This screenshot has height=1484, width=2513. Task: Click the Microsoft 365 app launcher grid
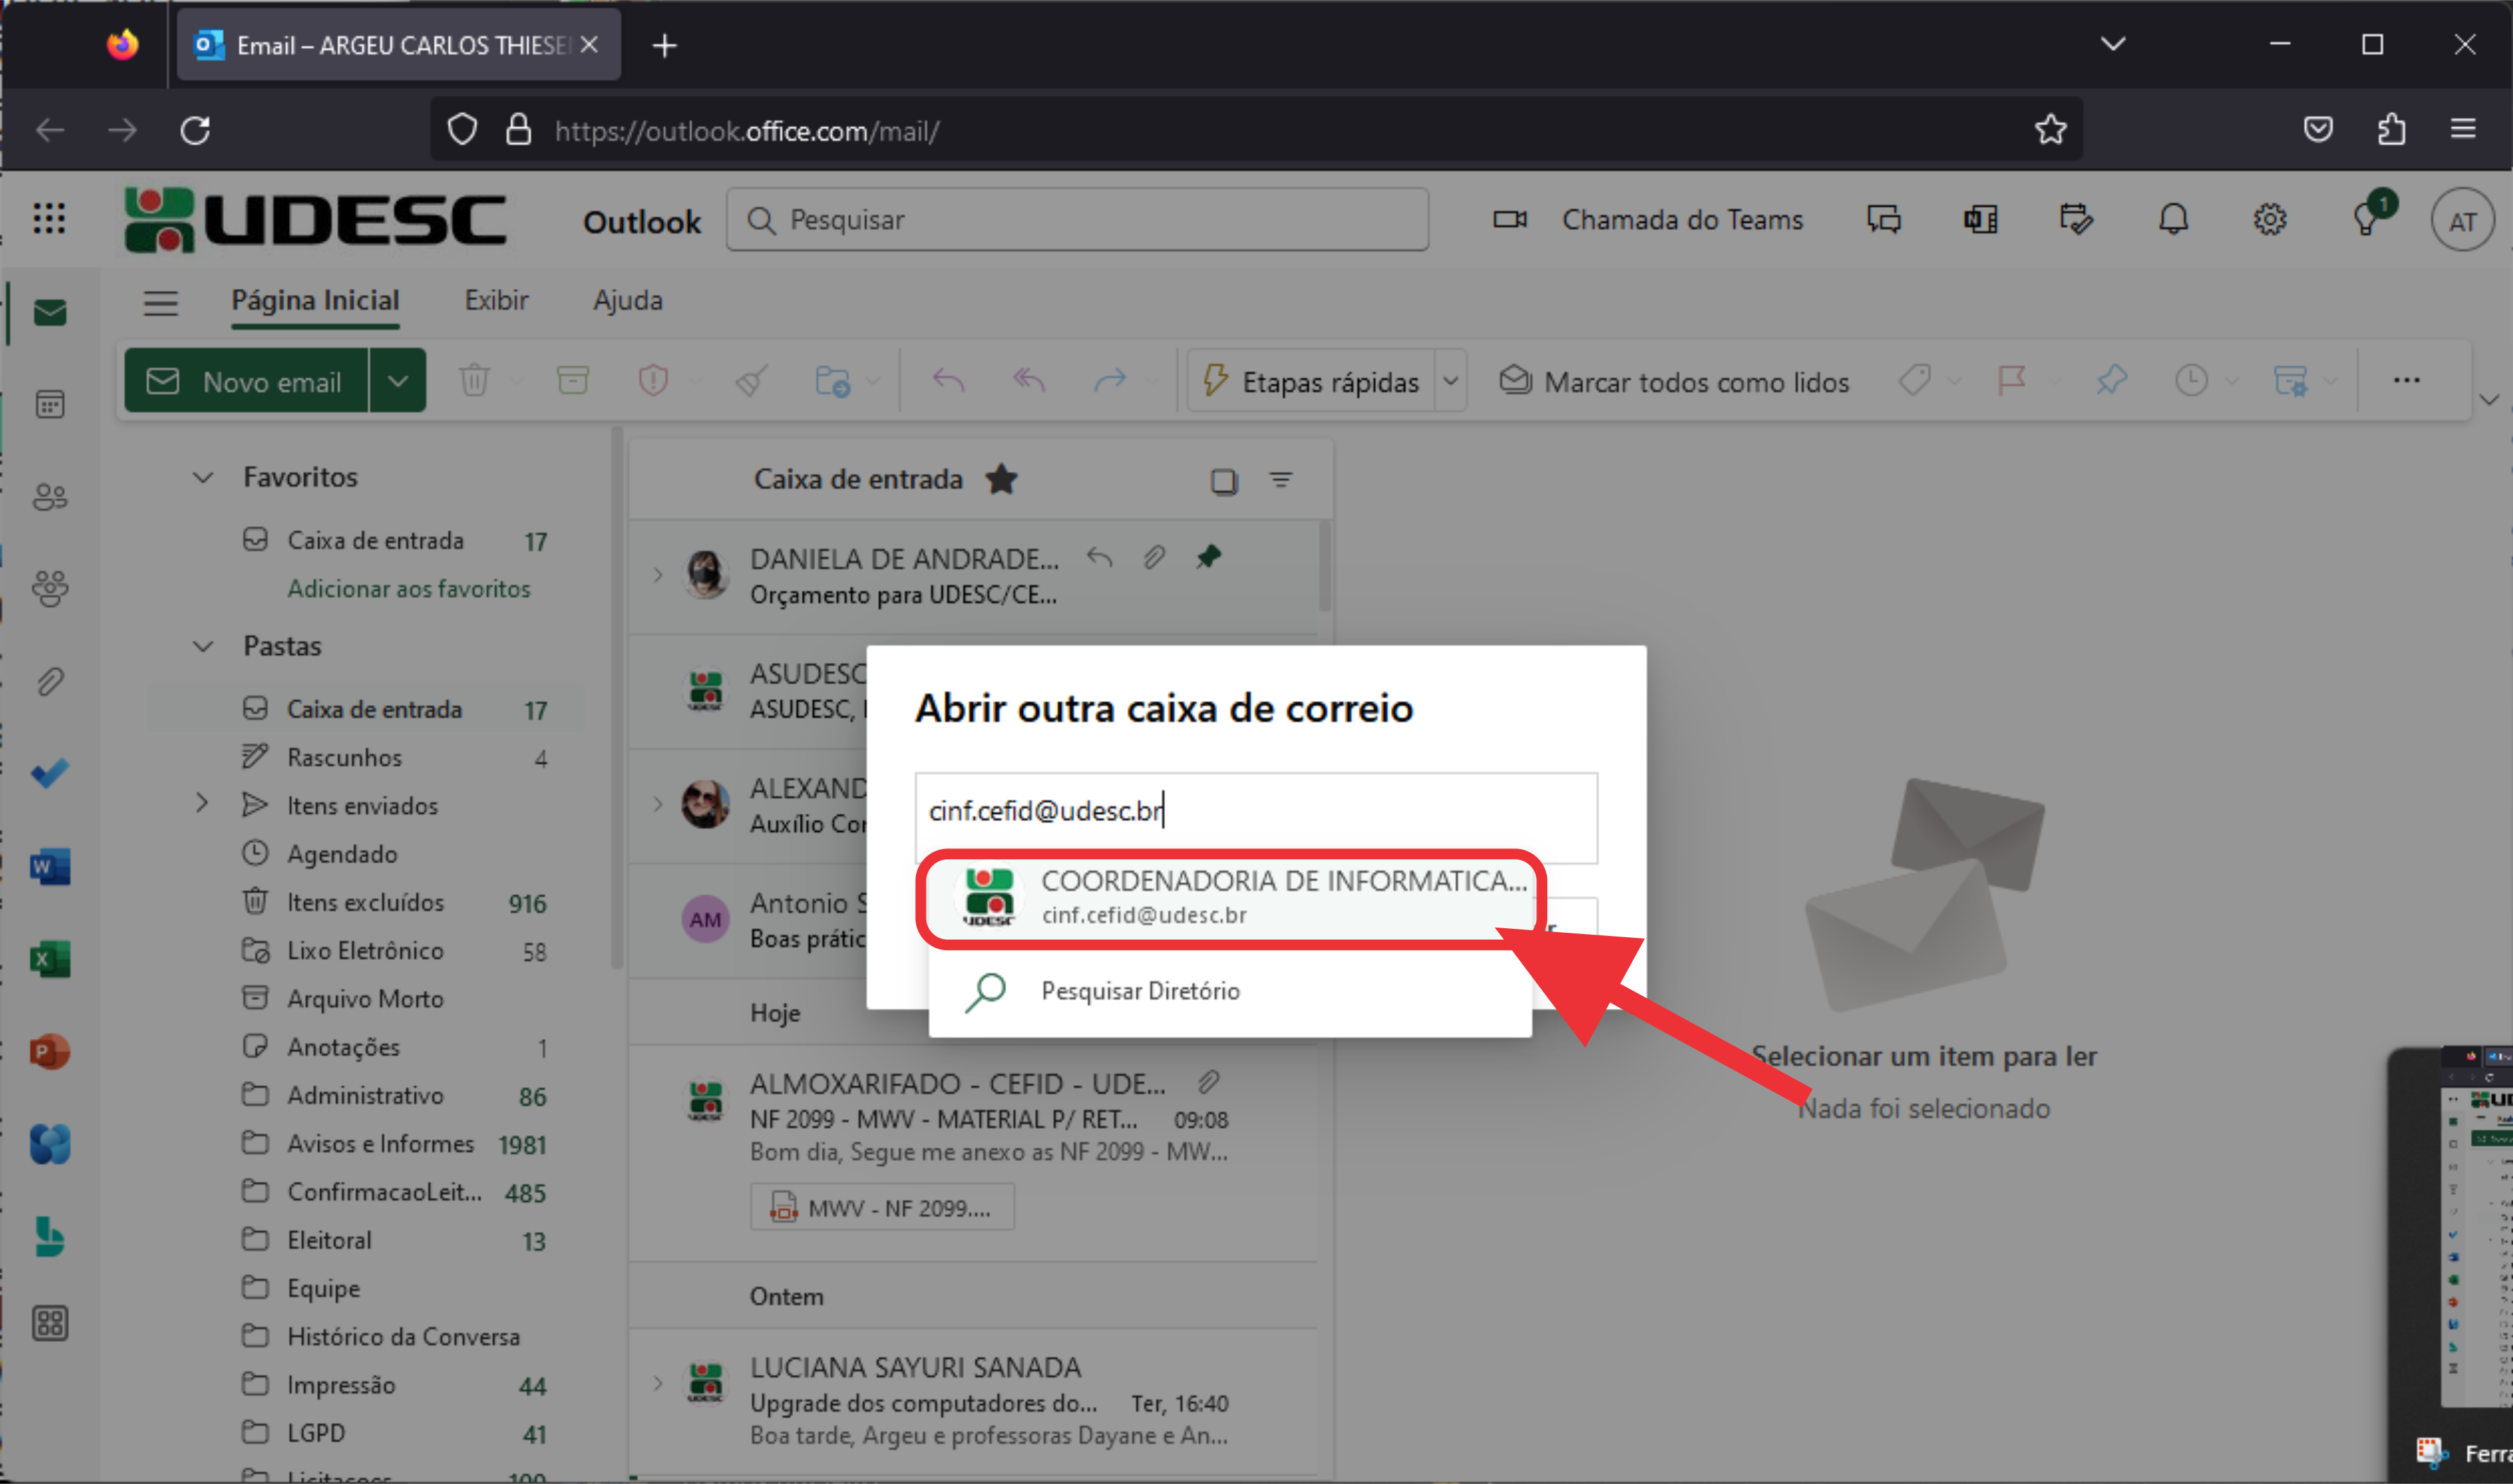pyautogui.click(x=49, y=219)
